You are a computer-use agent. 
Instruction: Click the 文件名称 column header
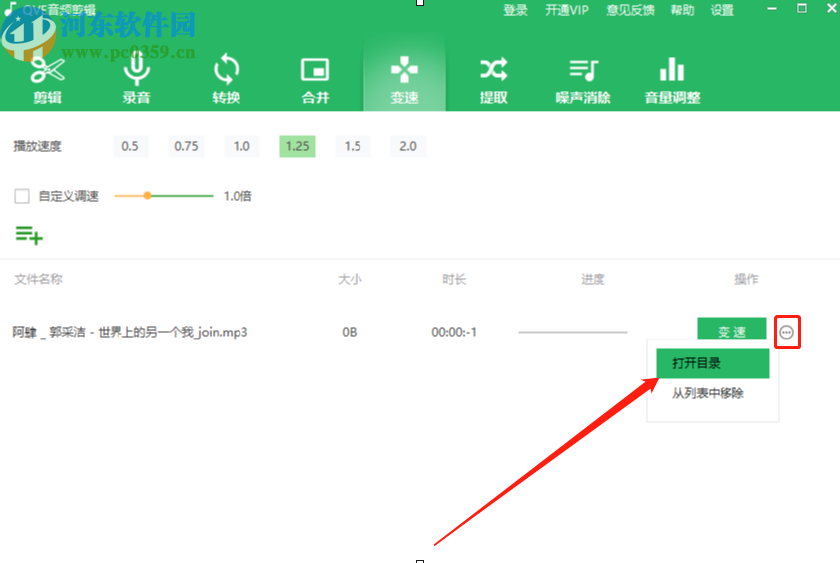point(38,279)
